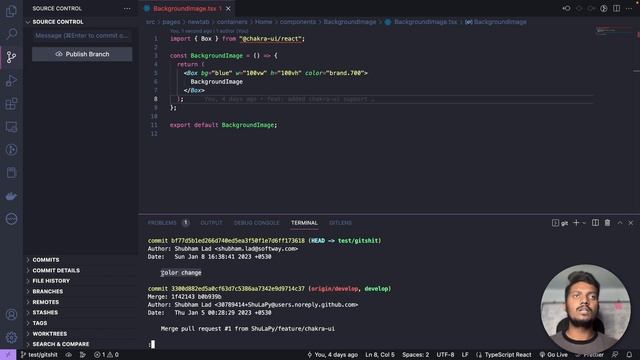Image resolution: width=640 pixels, height=360 pixels.
Task: Click 'components' breadcrumb segment
Action: point(298,22)
